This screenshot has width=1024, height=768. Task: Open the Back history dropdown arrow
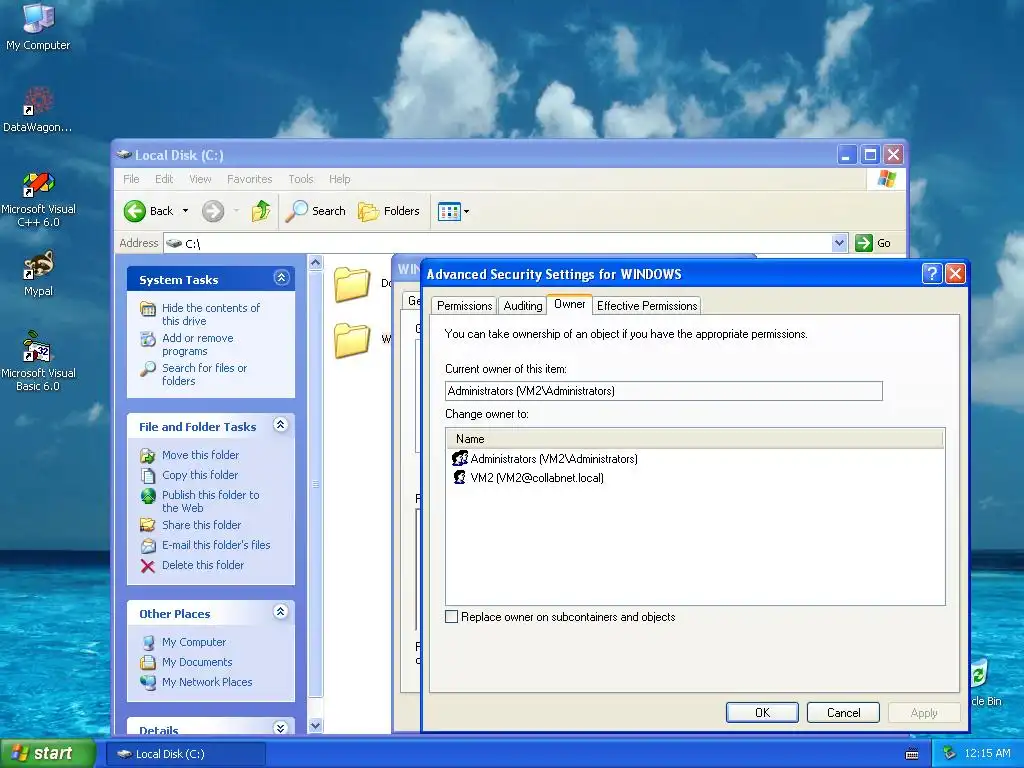[185, 211]
